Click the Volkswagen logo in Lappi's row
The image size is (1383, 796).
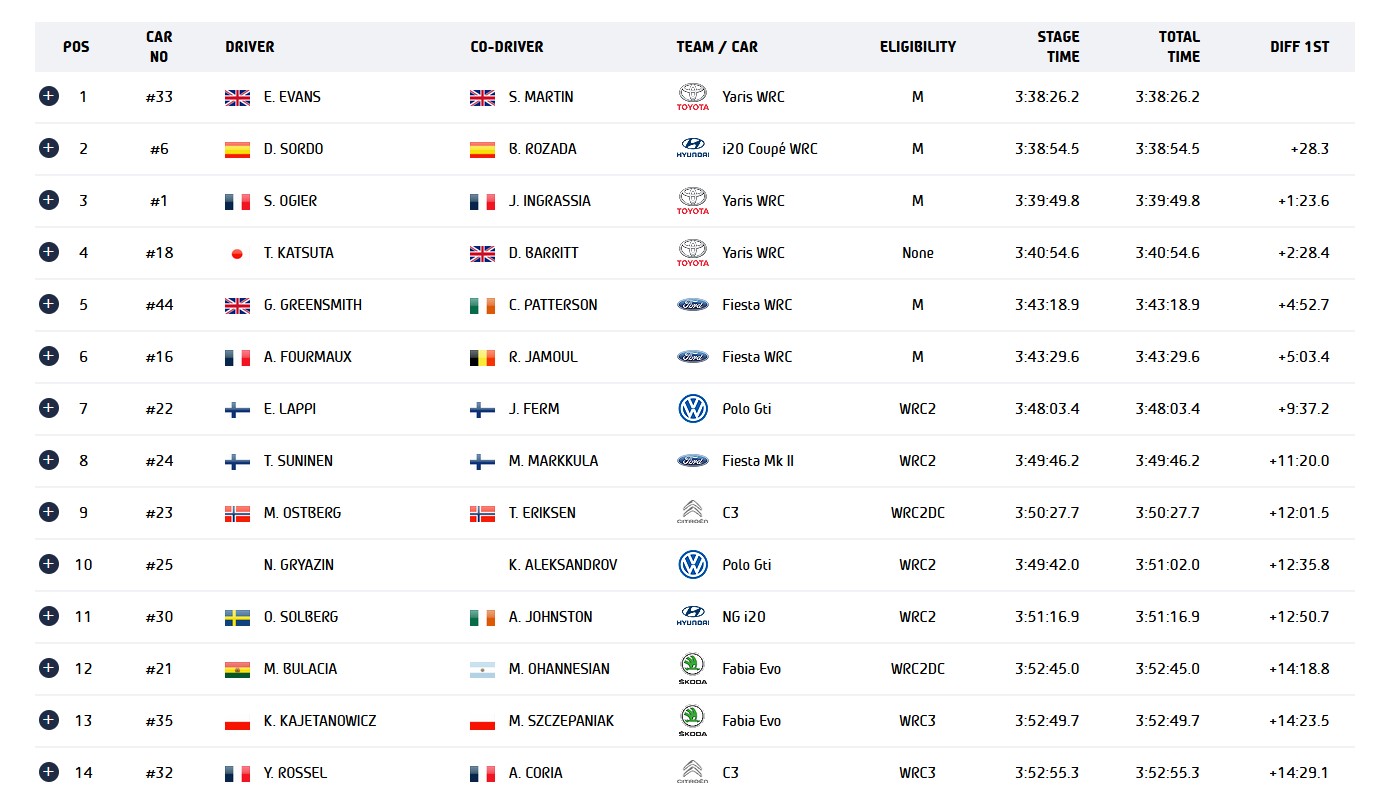tap(692, 408)
